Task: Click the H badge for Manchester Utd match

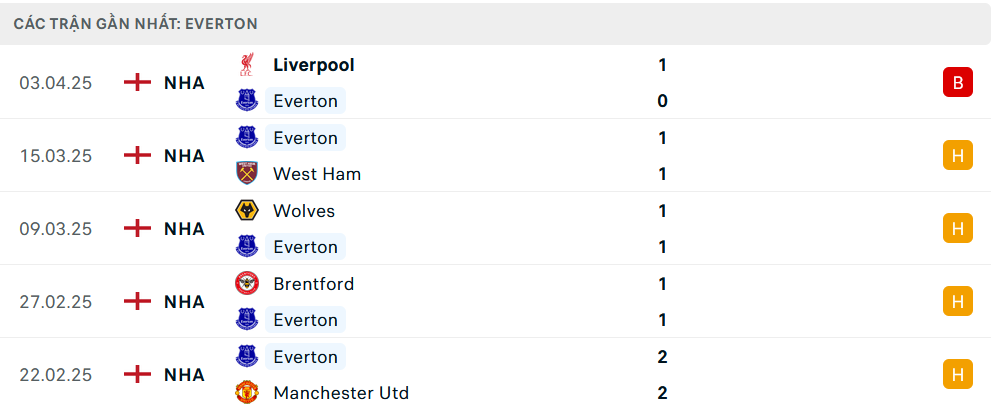Action: (957, 374)
